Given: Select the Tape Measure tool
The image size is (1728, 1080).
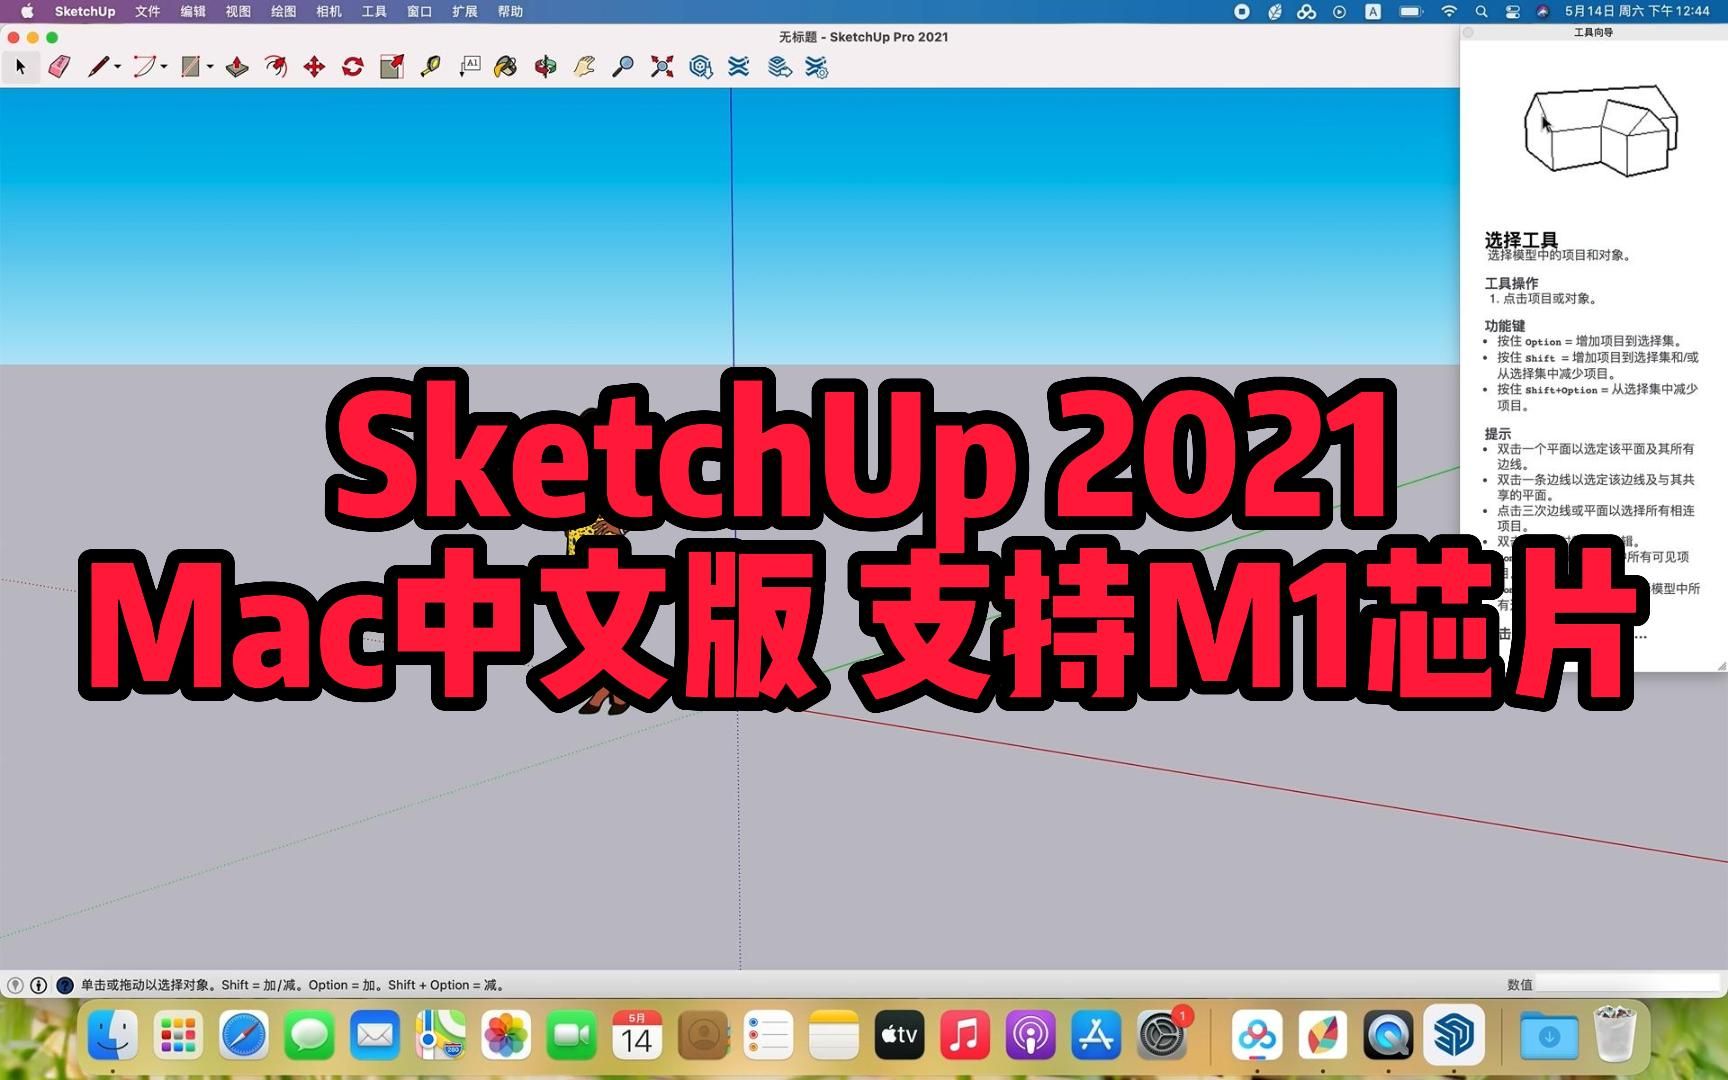Looking at the screenshot, I should point(431,67).
